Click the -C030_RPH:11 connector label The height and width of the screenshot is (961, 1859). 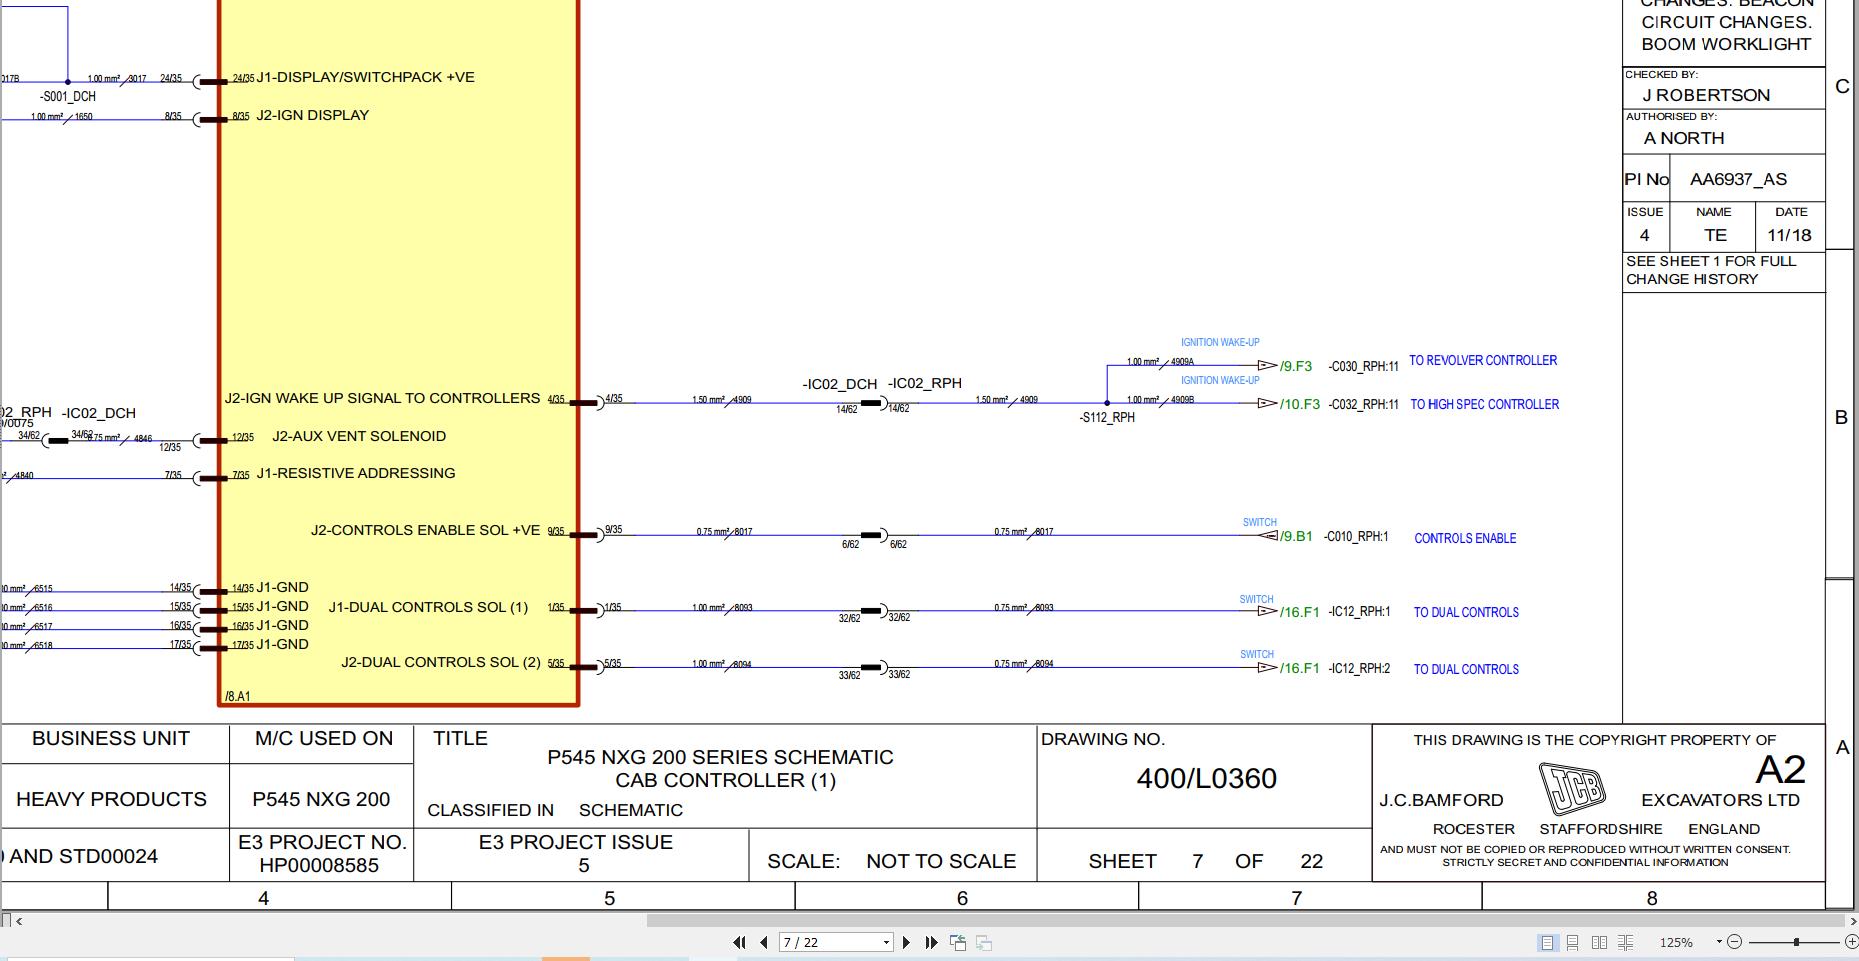pos(1363,366)
